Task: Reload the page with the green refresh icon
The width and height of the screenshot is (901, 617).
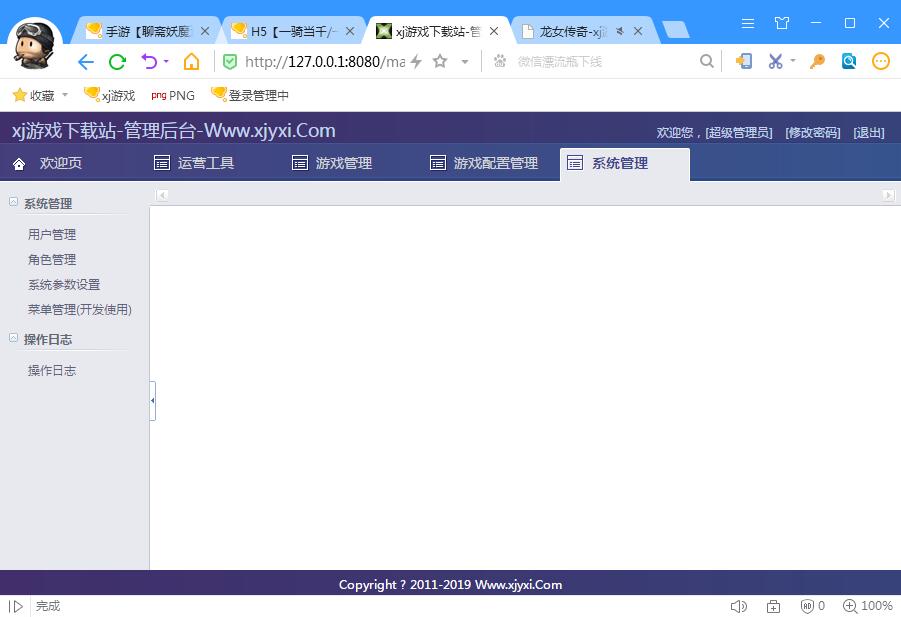Action: (x=117, y=62)
